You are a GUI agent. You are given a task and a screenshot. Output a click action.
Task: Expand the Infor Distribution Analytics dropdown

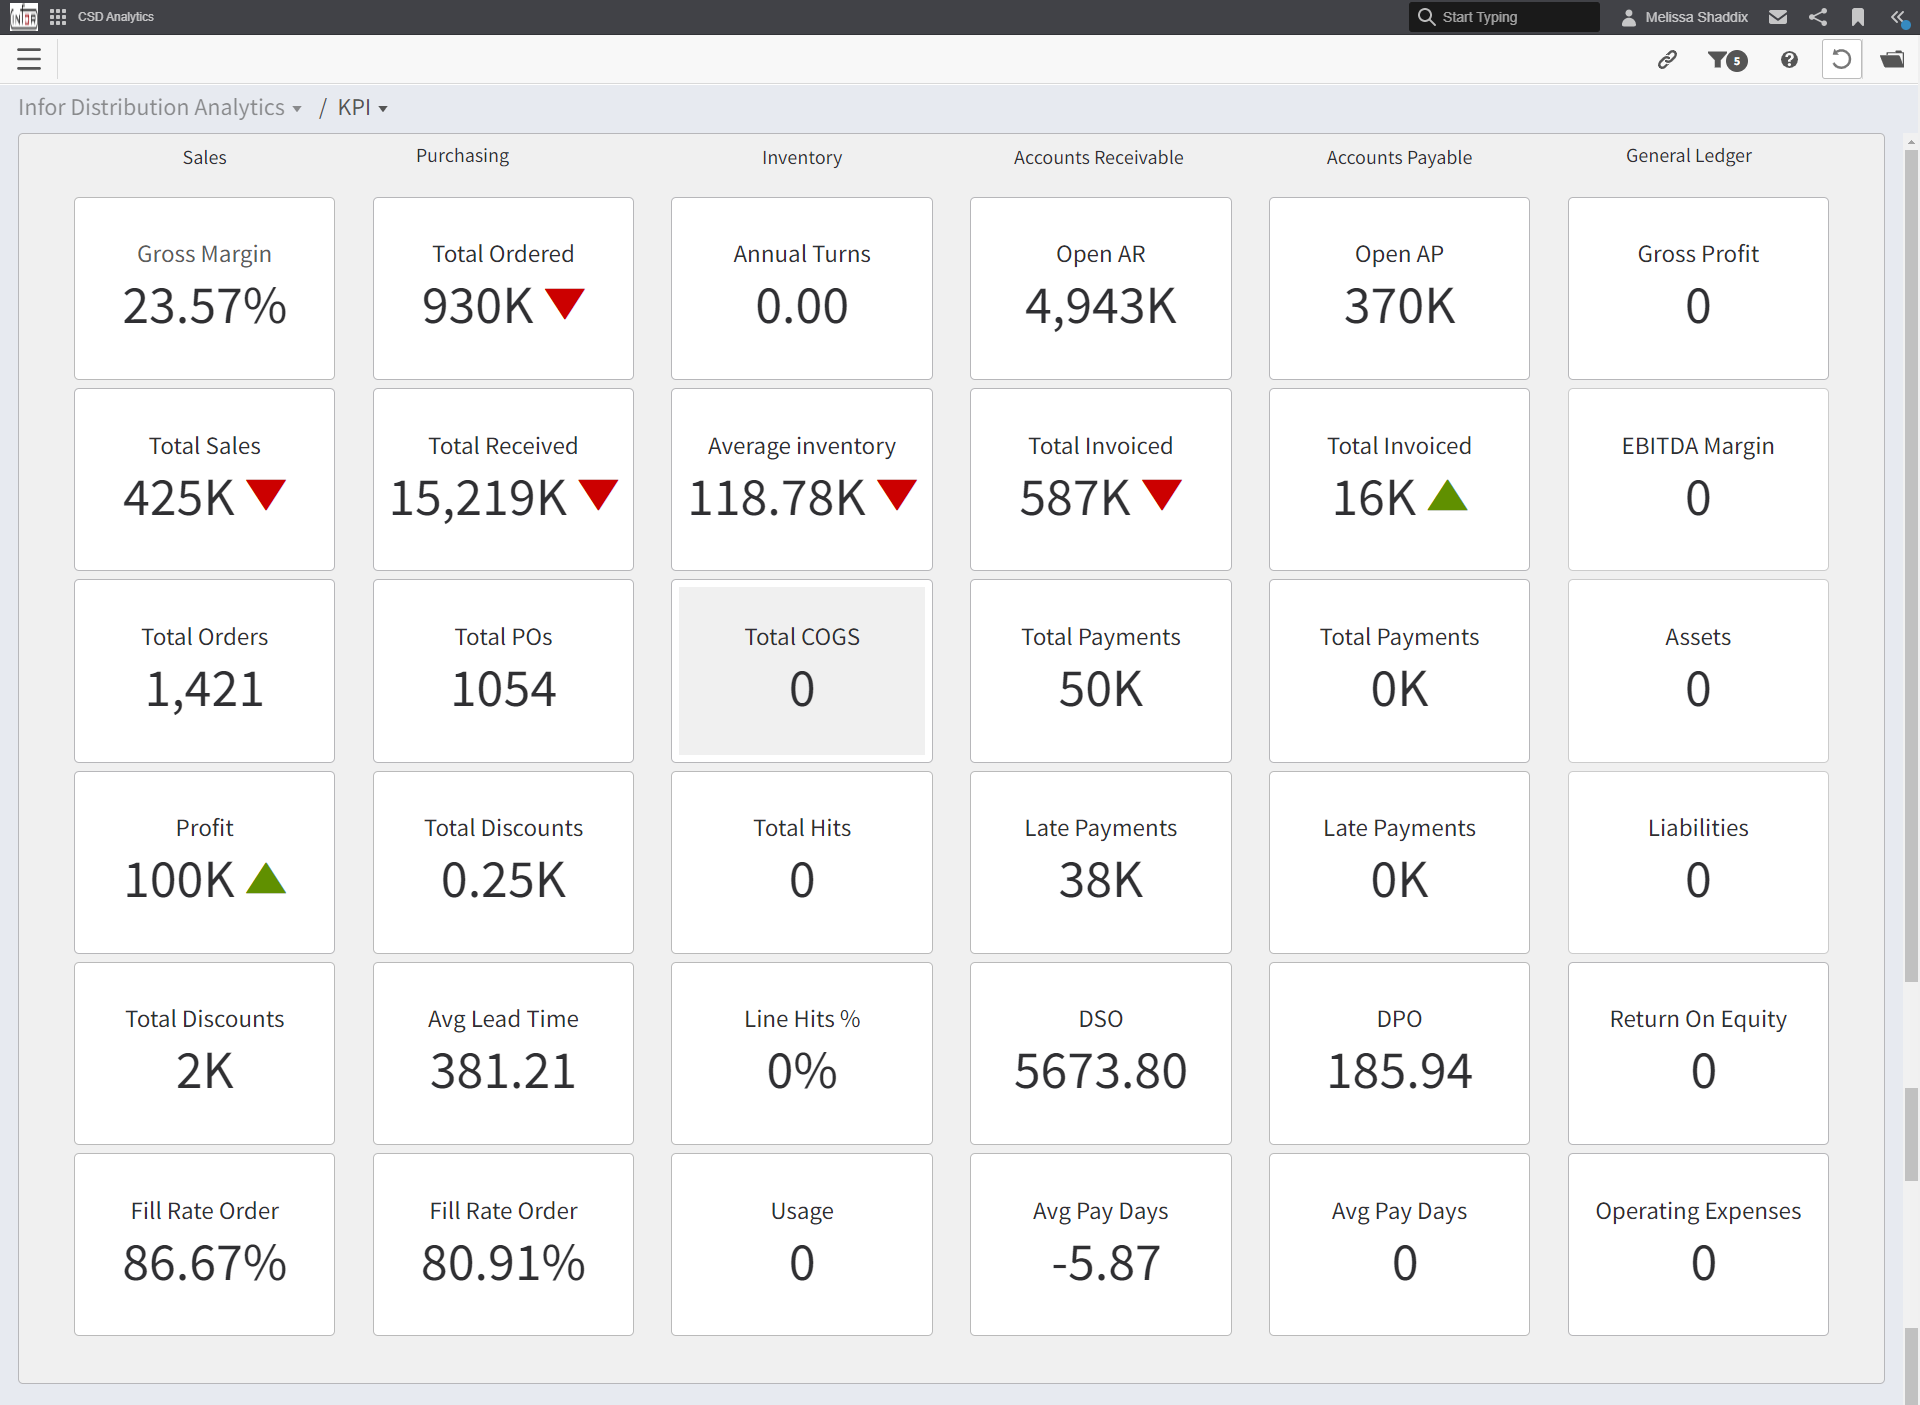click(159, 107)
